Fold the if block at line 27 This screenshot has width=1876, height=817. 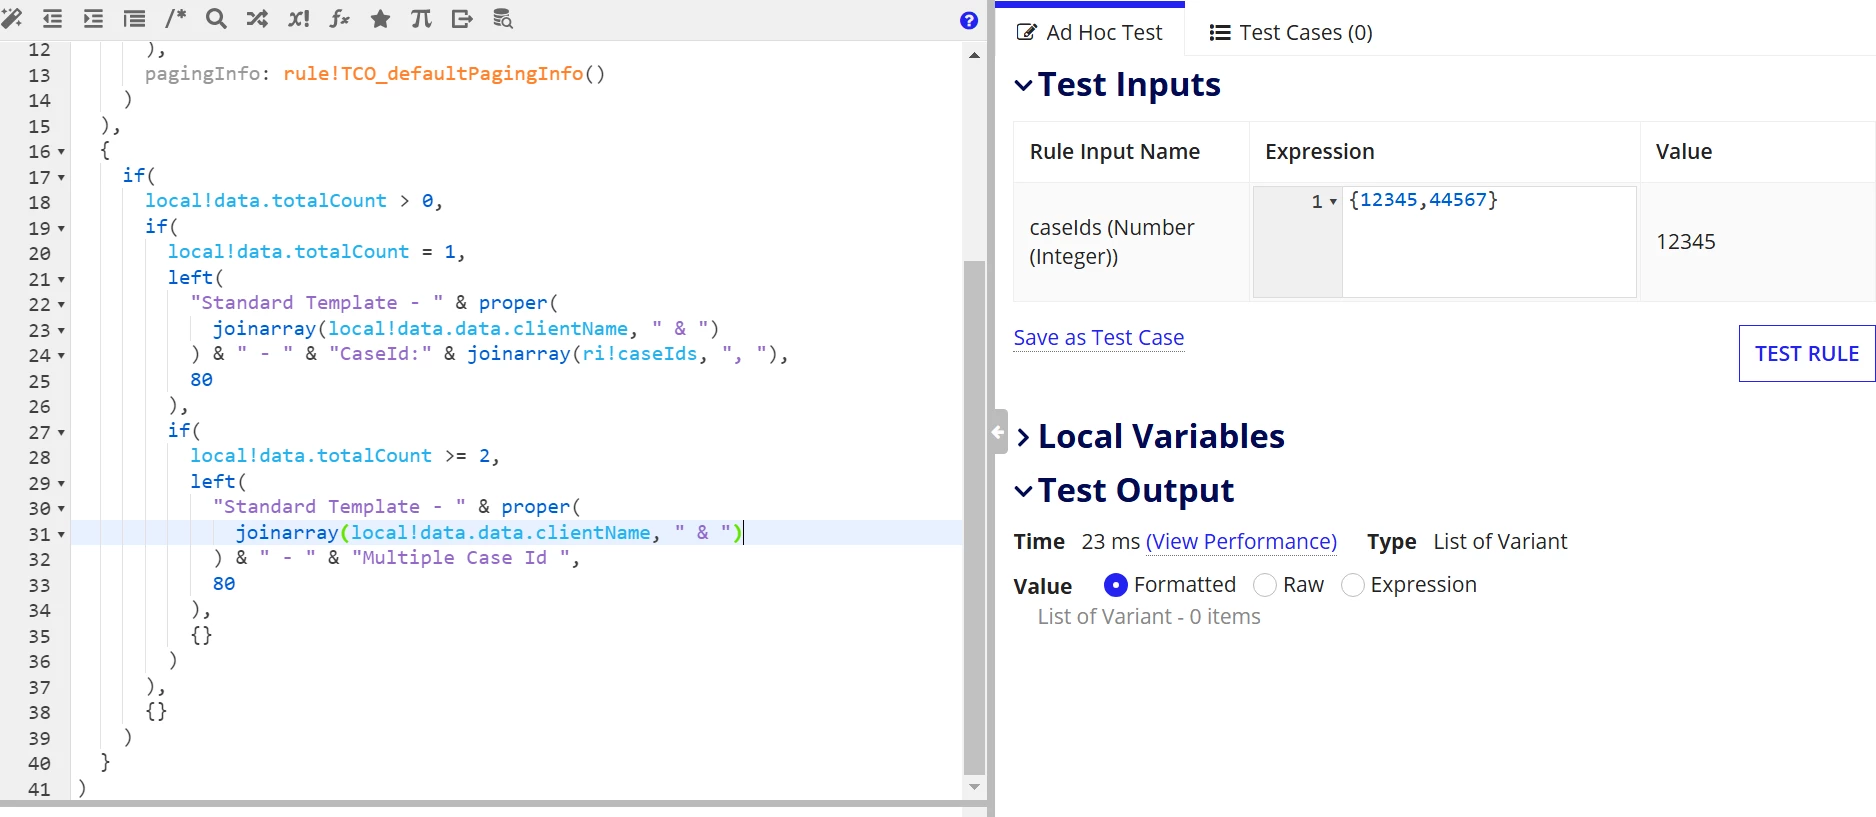click(x=61, y=433)
